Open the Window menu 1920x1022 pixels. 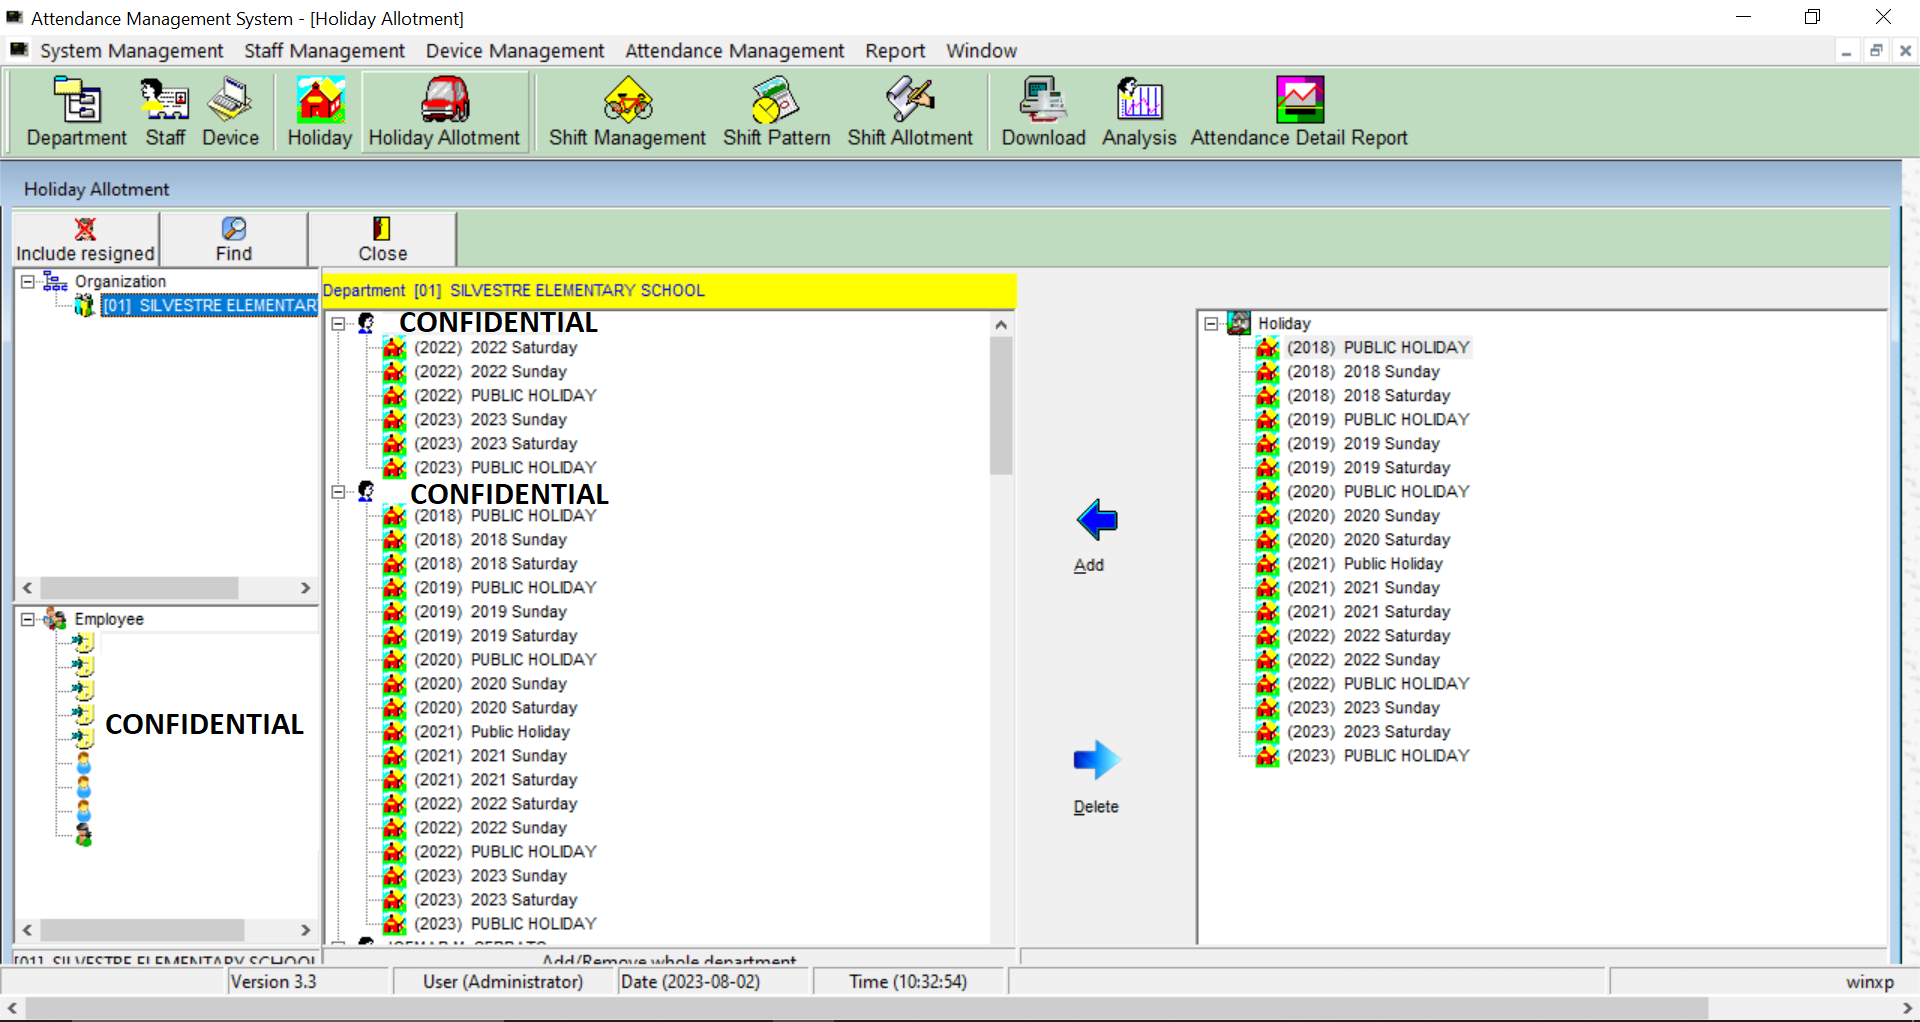point(981,51)
